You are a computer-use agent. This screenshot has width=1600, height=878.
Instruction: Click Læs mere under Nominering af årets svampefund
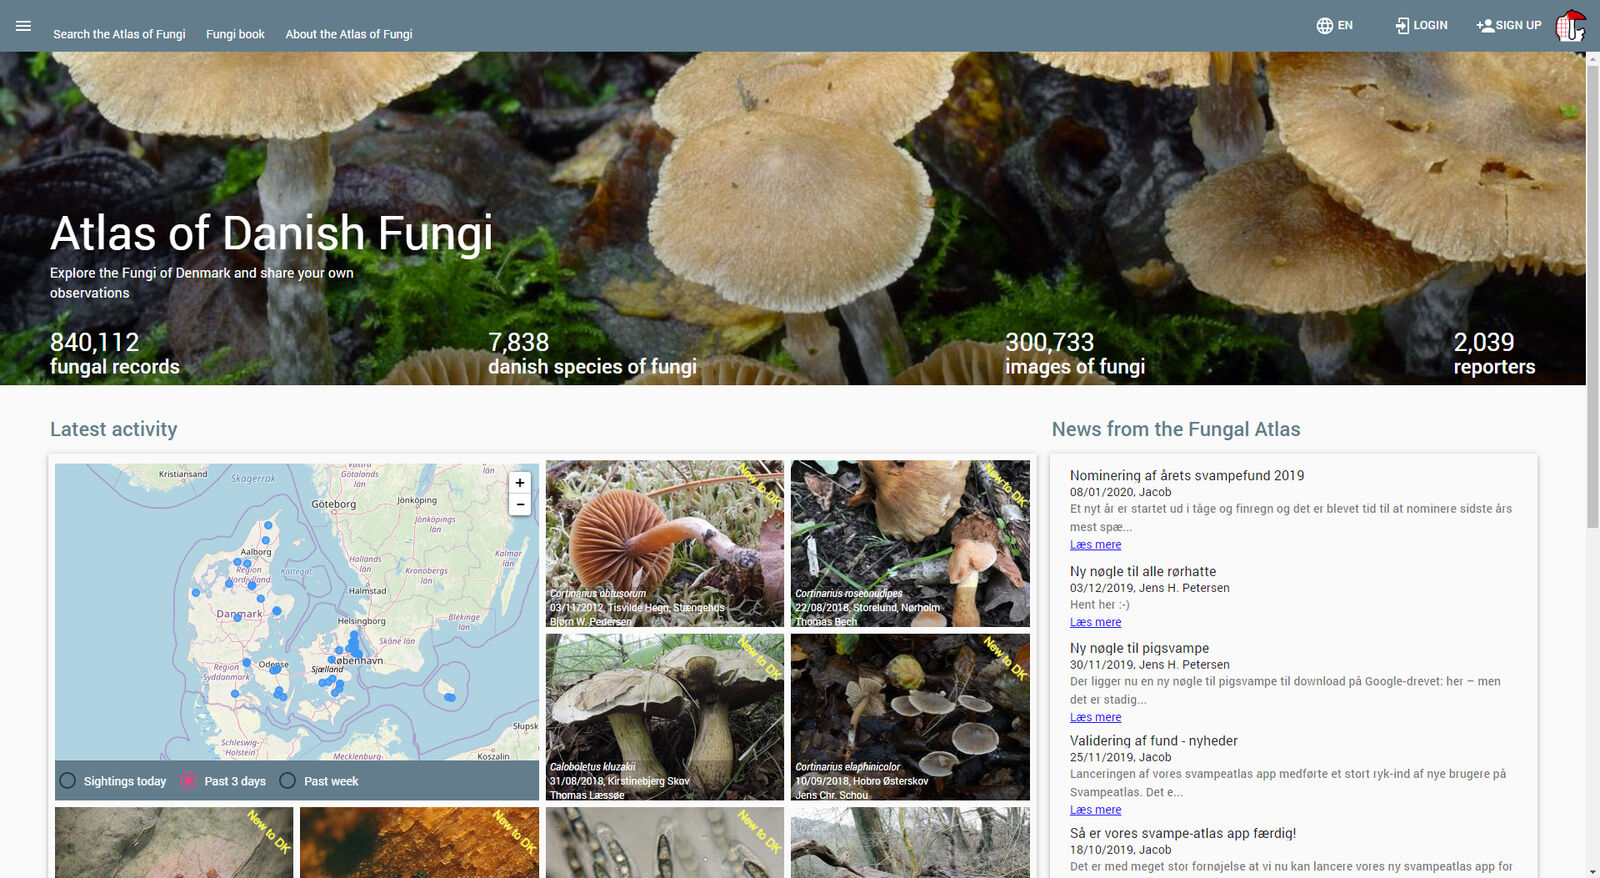point(1095,545)
